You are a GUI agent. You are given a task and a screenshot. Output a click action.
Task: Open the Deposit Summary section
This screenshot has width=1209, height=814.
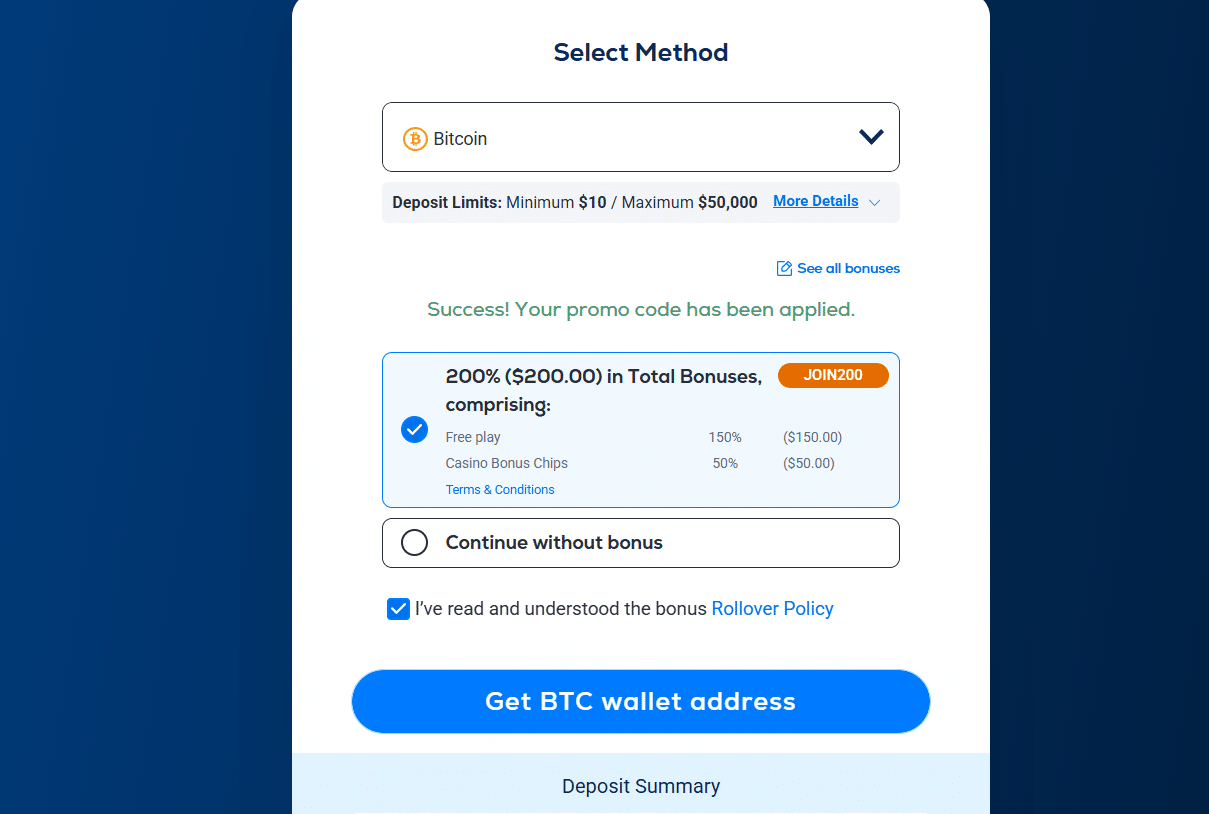click(x=640, y=786)
